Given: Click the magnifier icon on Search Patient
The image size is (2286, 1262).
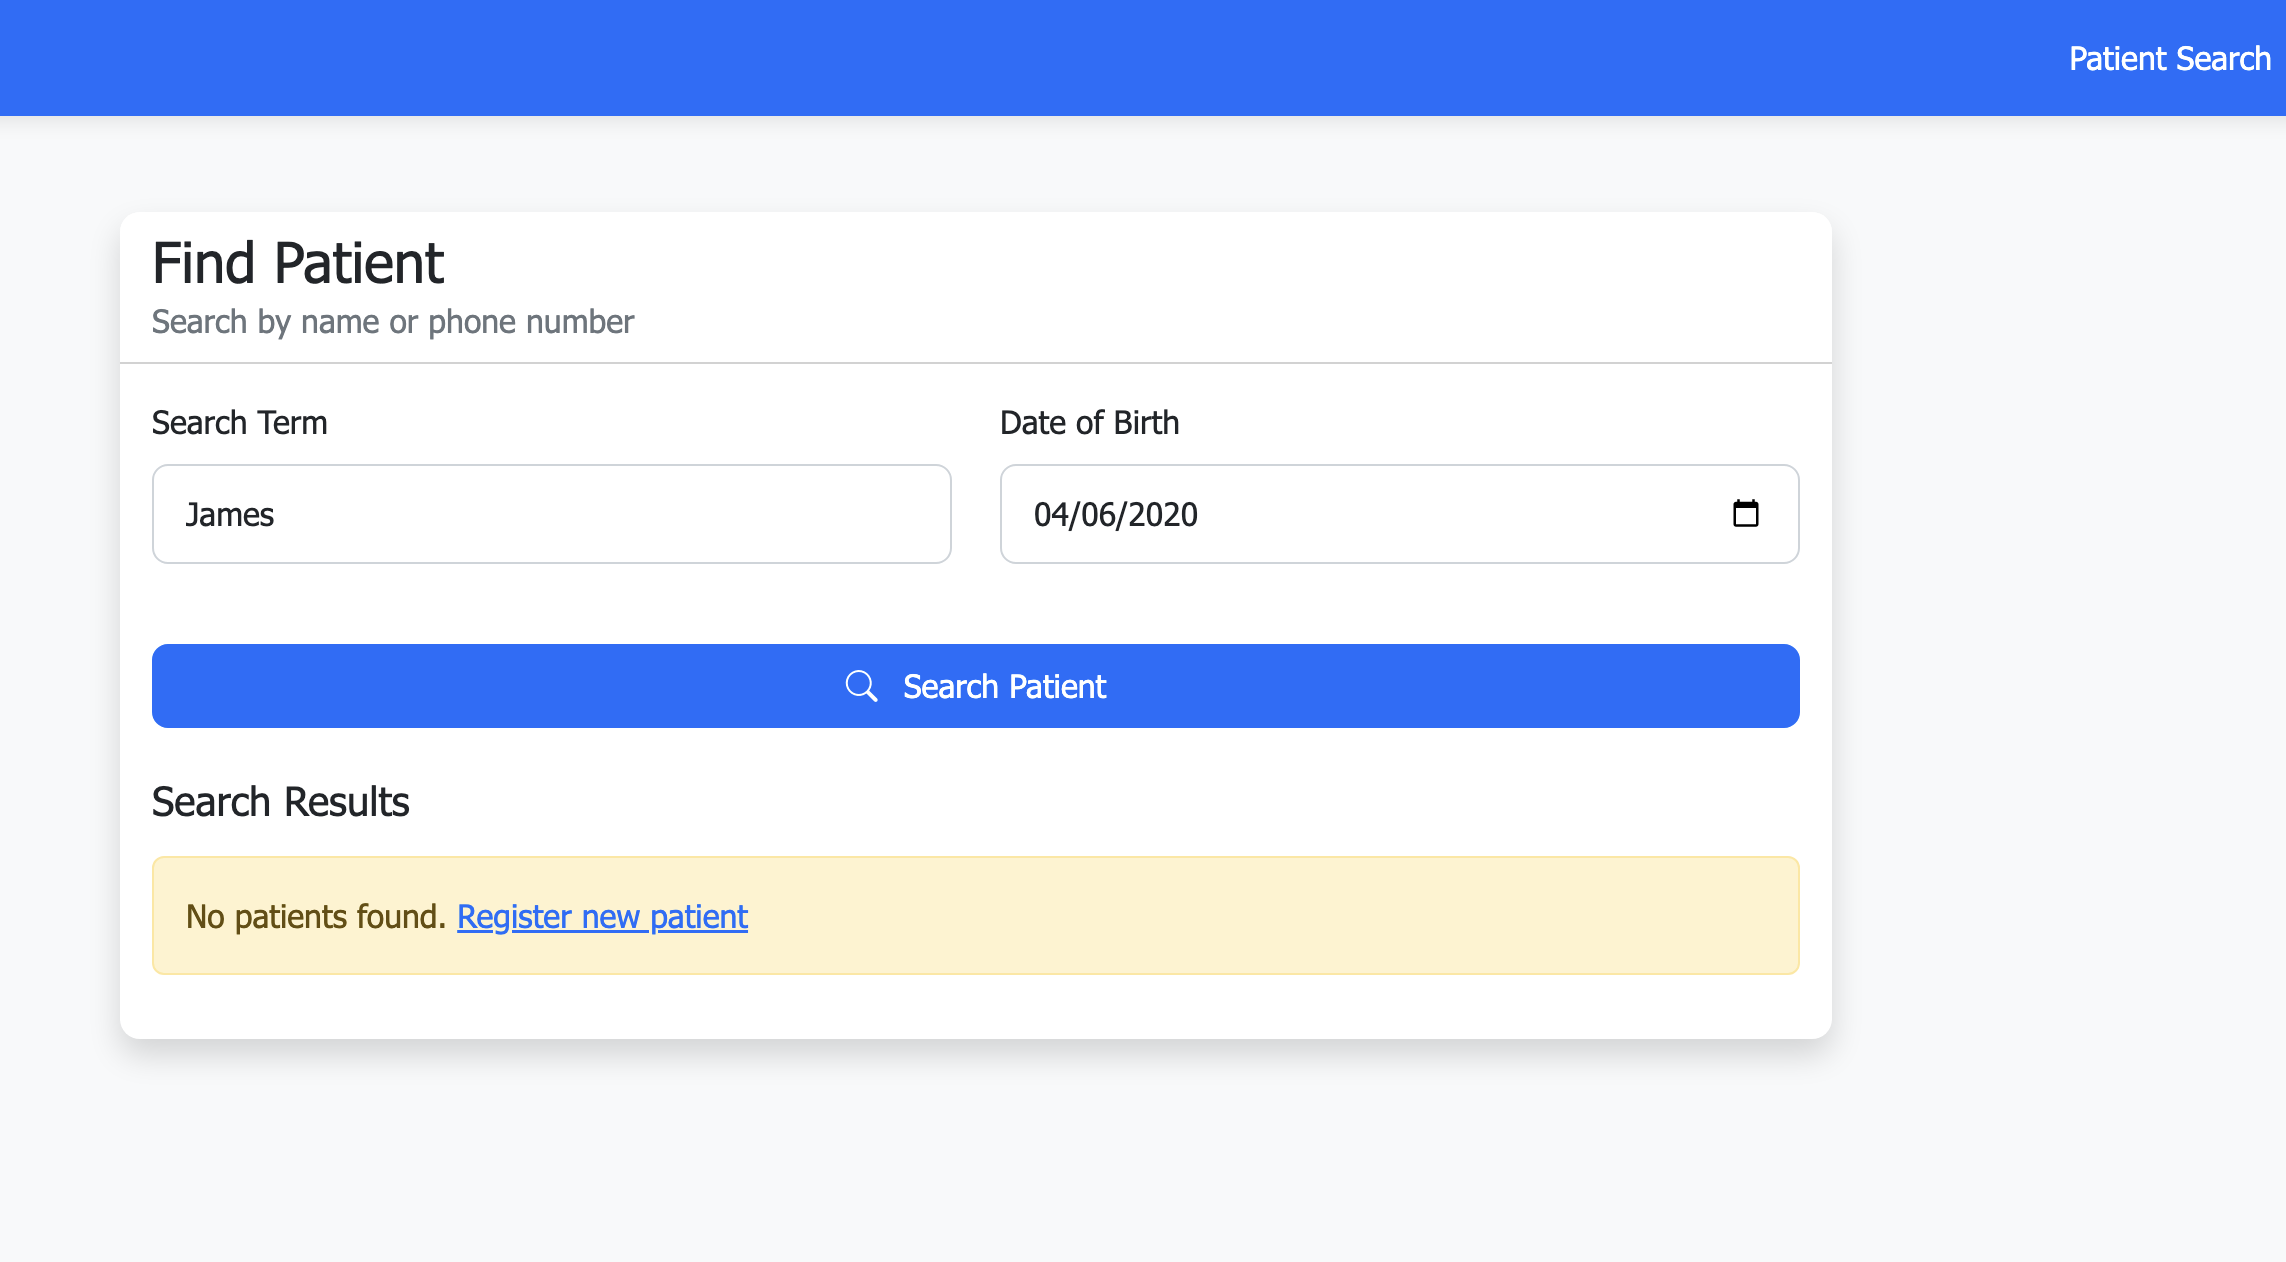Looking at the screenshot, I should pyautogui.click(x=861, y=686).
